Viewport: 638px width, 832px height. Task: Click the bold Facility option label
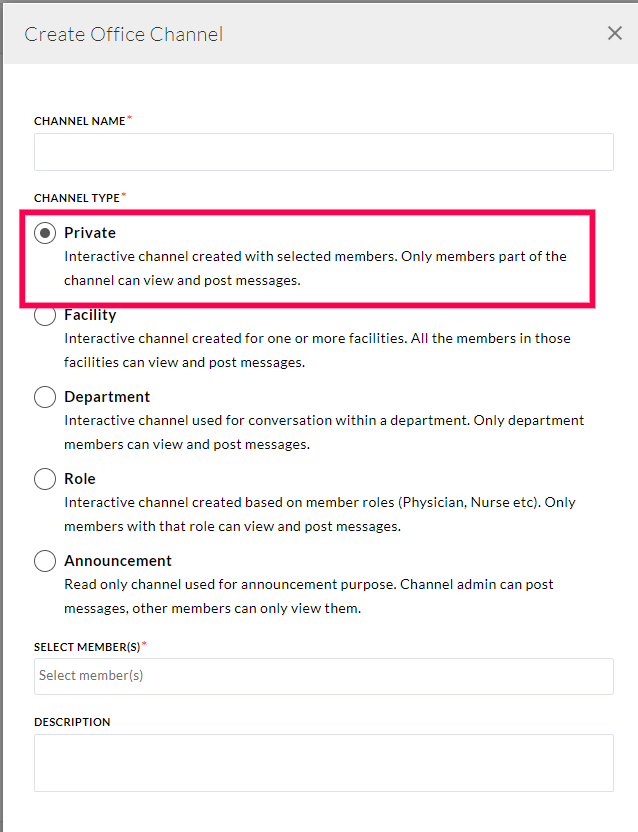tap(90, 315)
